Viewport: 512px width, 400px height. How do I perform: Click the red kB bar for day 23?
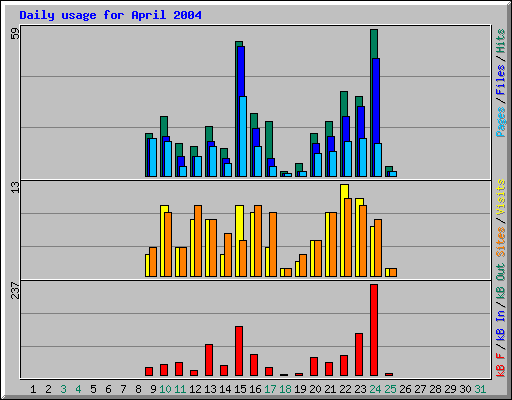click(359, 354)
